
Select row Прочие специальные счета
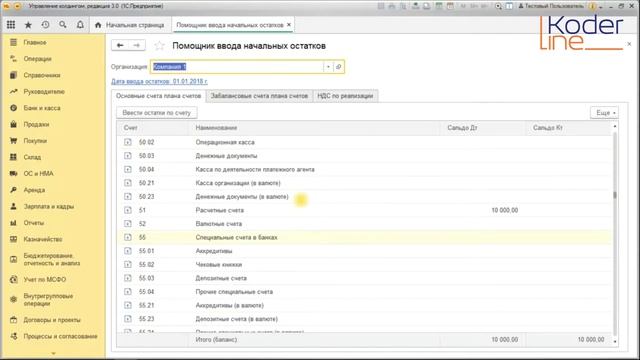pos(364,292)
